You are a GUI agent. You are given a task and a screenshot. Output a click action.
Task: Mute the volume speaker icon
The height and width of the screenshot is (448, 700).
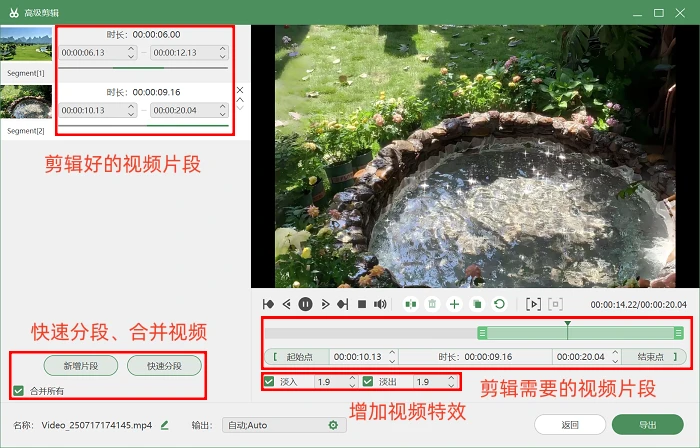380,304
